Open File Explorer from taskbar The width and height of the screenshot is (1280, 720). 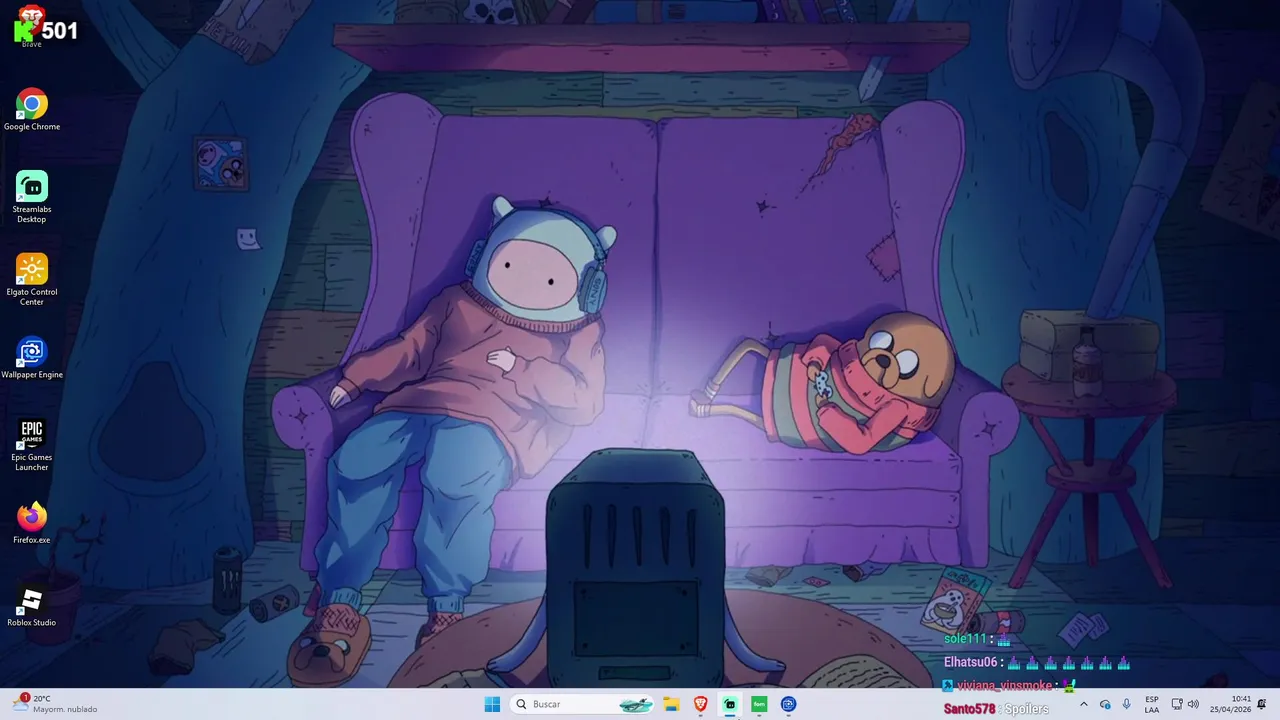click(671, 704)
